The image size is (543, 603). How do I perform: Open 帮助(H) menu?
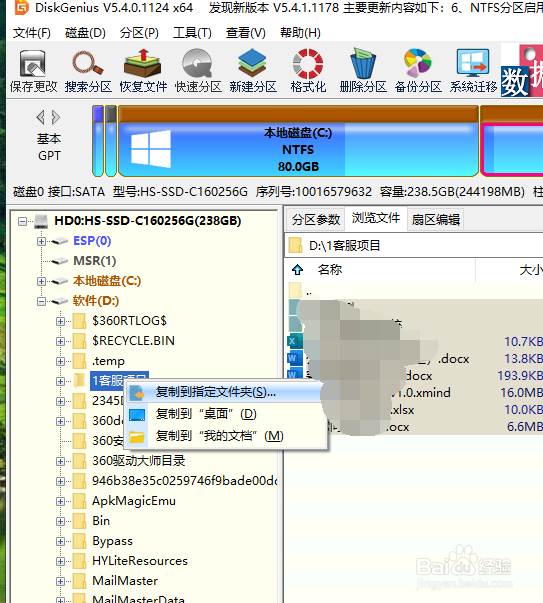[x=300, y=33]
